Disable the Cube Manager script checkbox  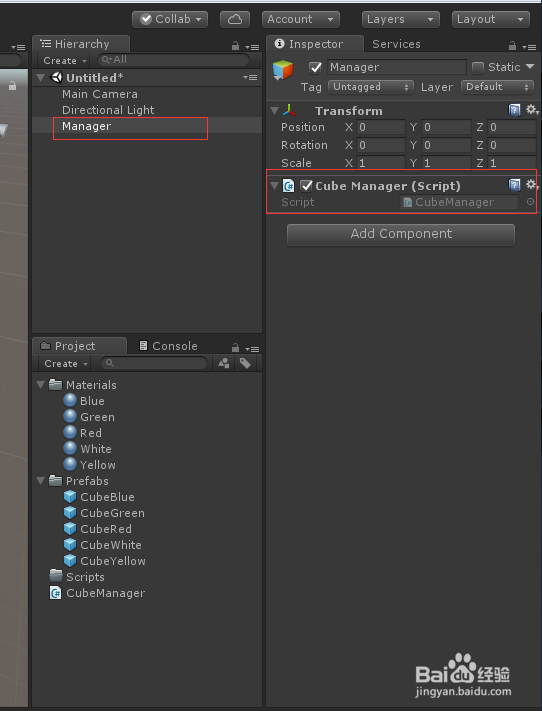(307, 185)
